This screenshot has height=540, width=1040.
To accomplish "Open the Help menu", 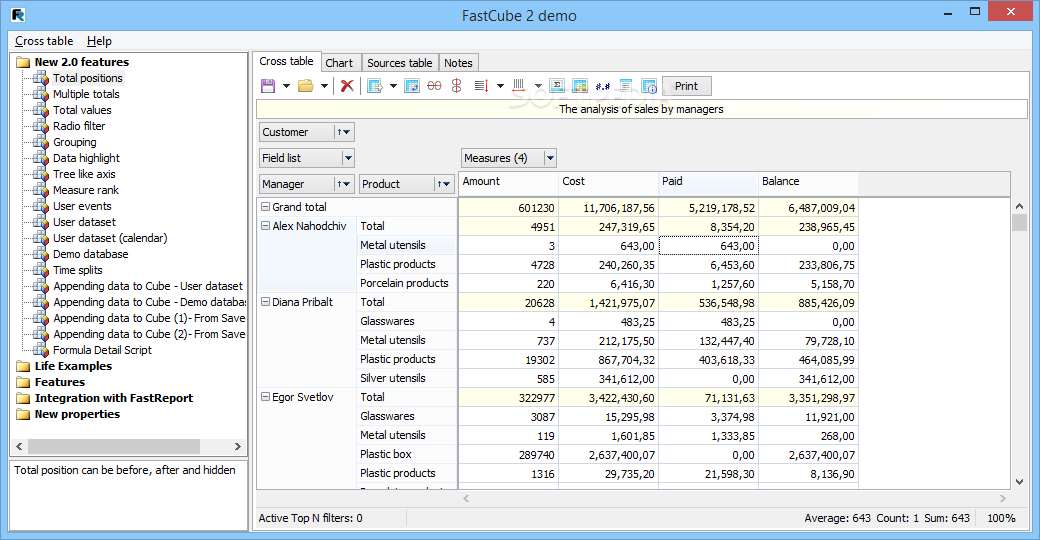I will (99, 41).
